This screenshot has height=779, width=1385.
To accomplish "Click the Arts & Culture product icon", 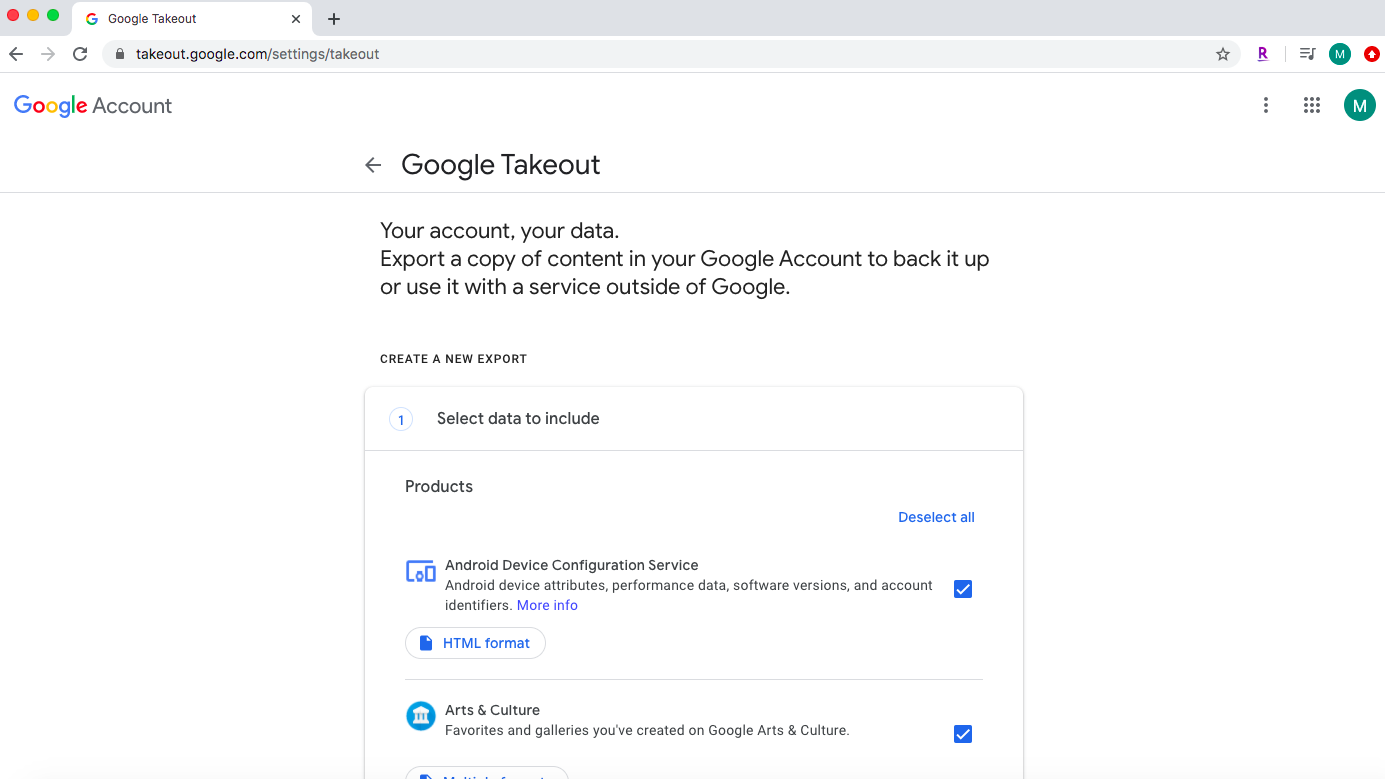I will 421,716.
